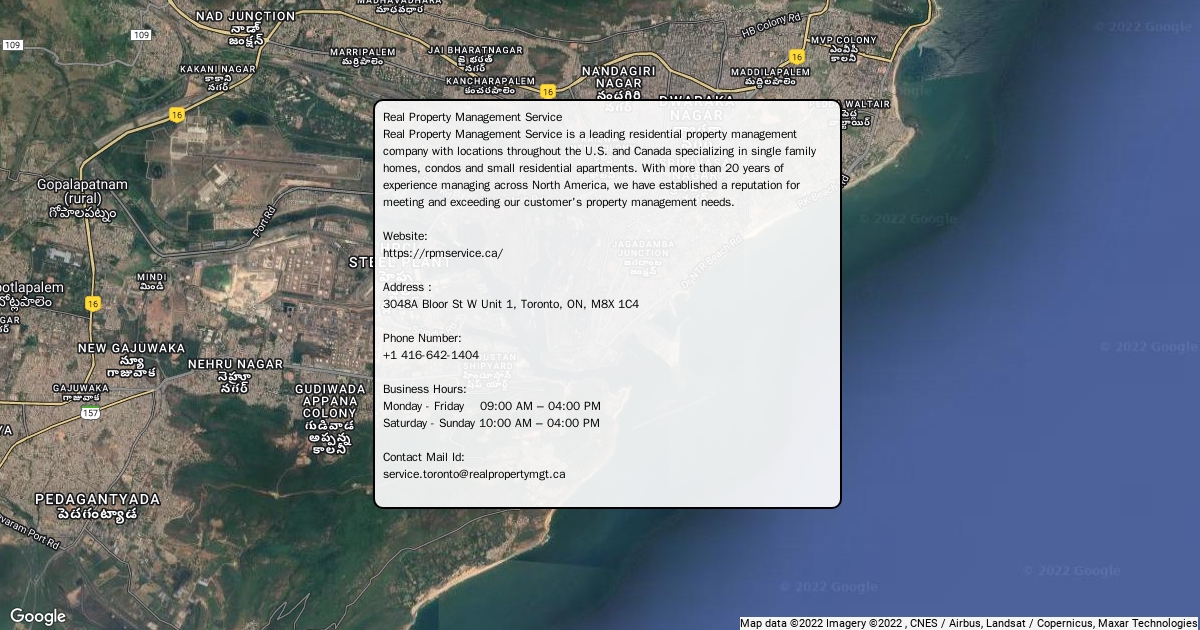
Task: Click the Monday - Friday business hours line
Action: [x=491, y=406]
